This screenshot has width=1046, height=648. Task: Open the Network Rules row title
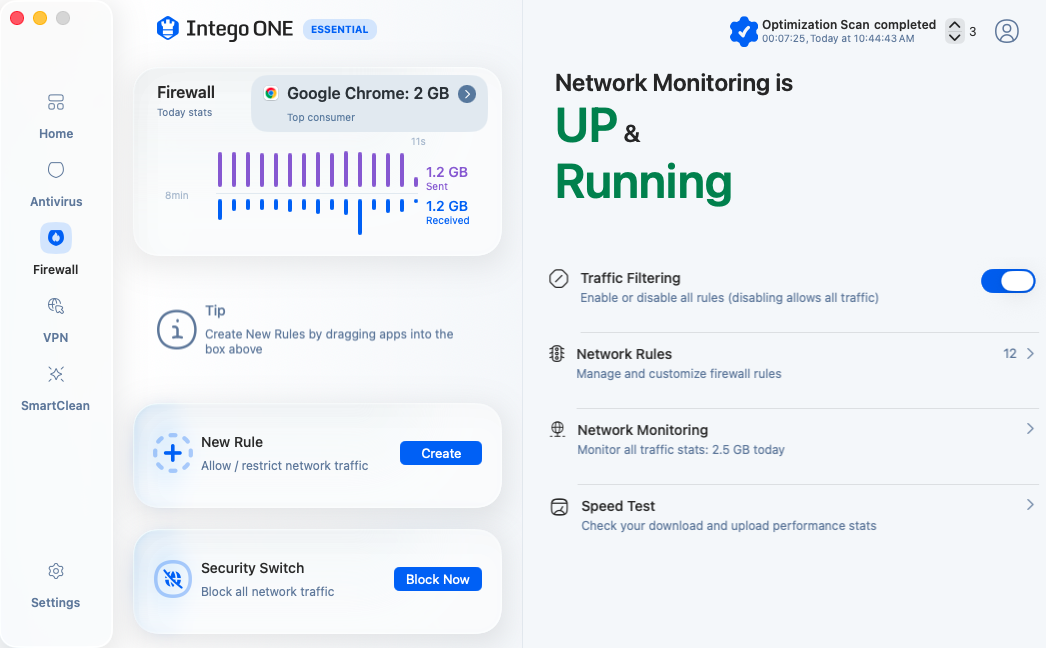(x=624, y=354)
